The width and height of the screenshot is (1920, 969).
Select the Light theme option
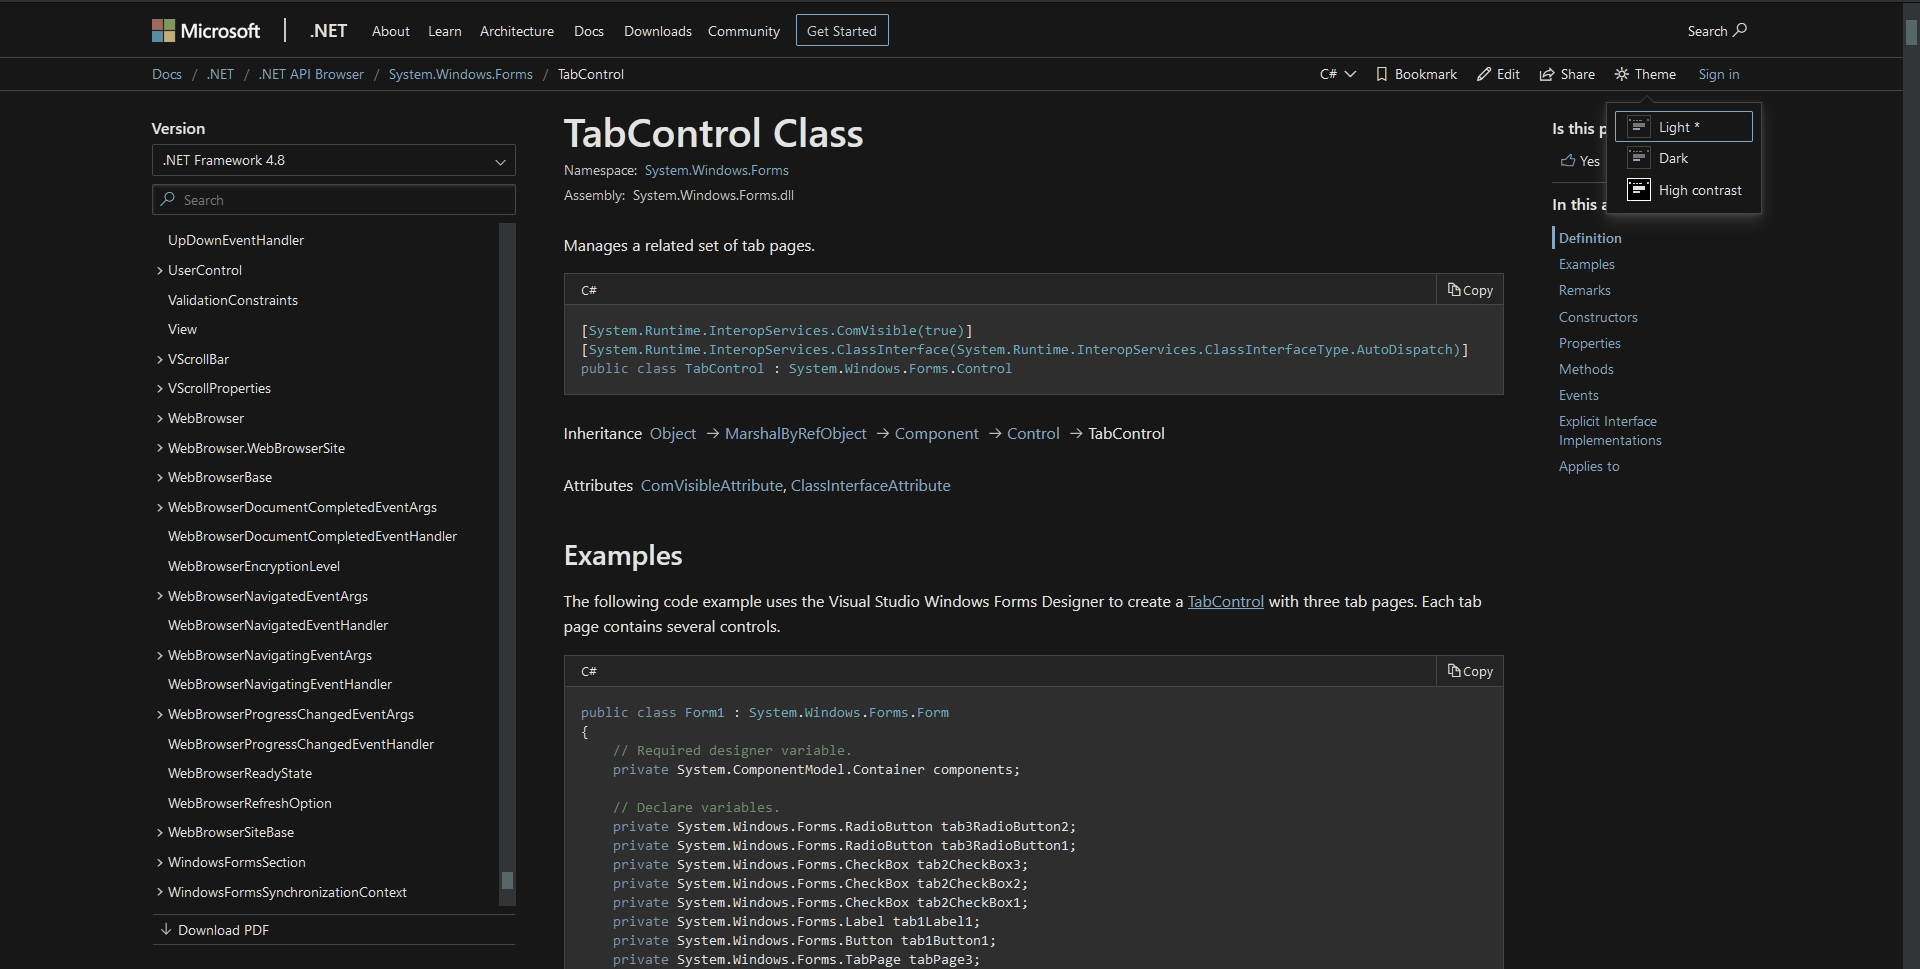1684,127
